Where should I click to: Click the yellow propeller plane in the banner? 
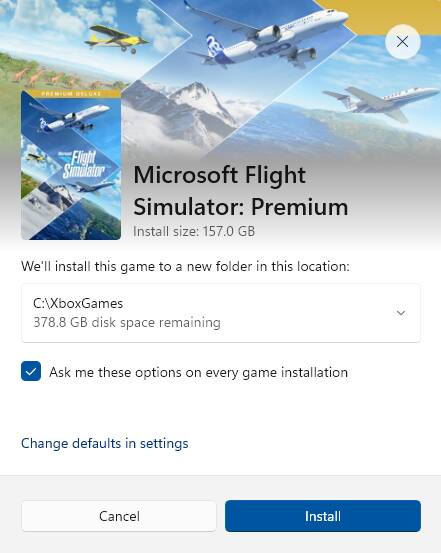(x=116, y=39)
